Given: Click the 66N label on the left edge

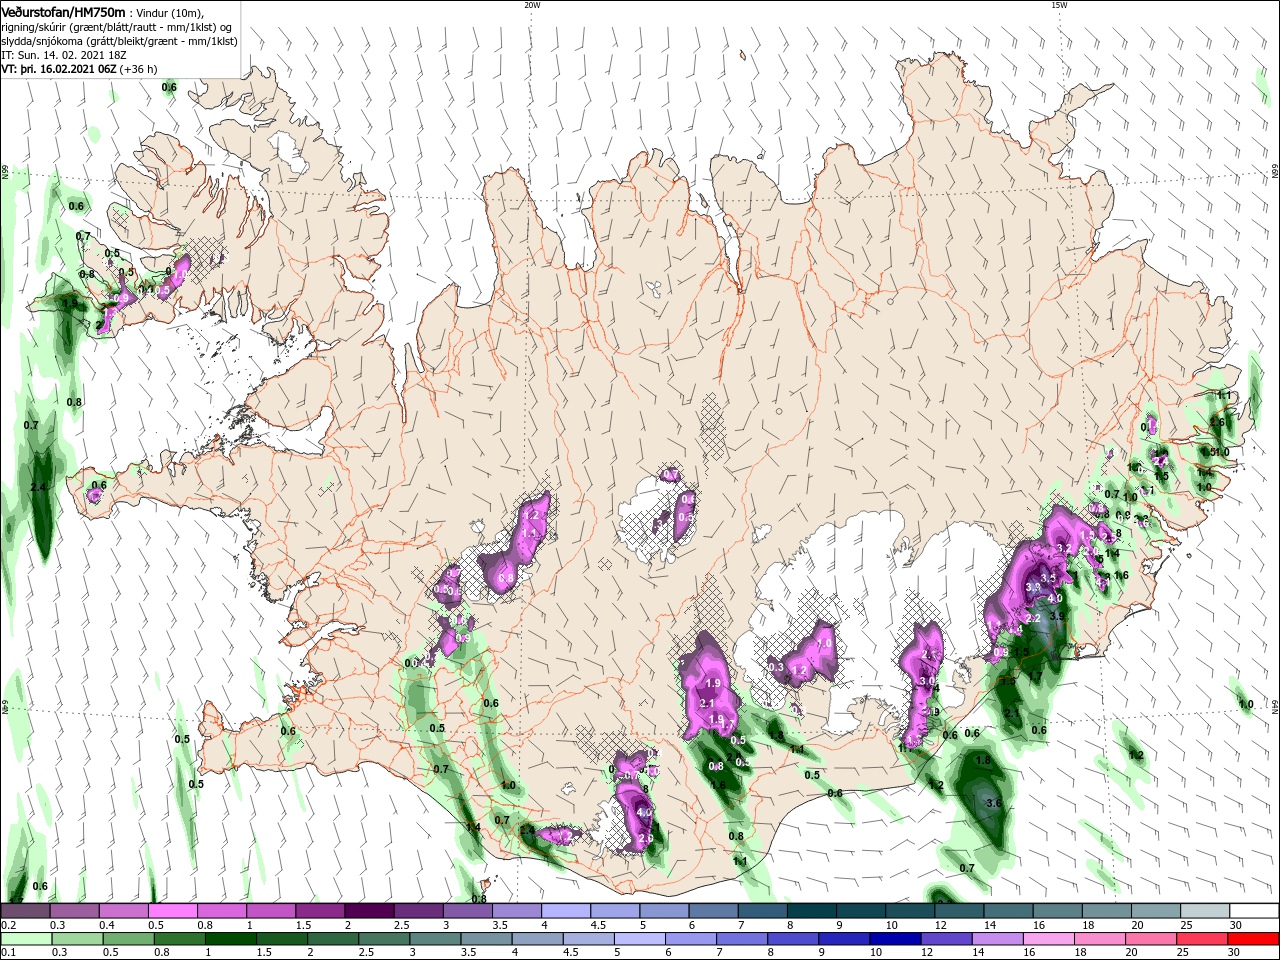Looking at the screenshot, I should point(5,173).
